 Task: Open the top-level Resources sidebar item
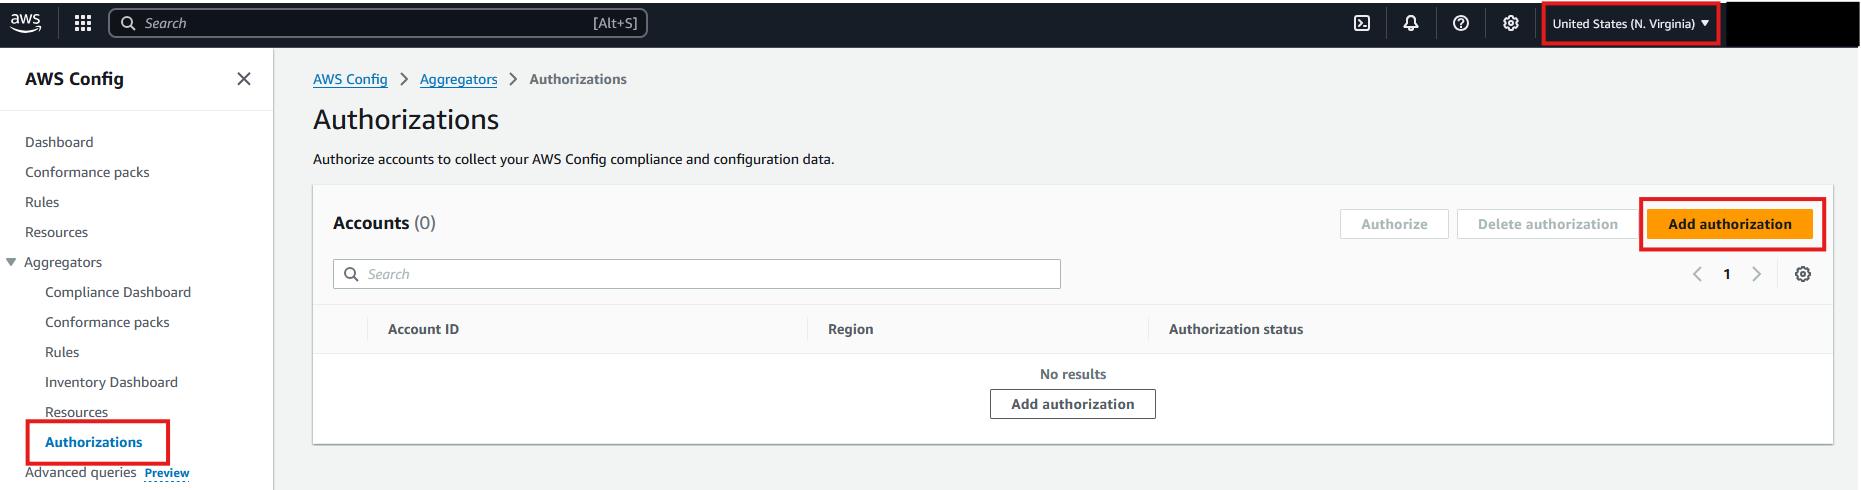pos(56,232)
